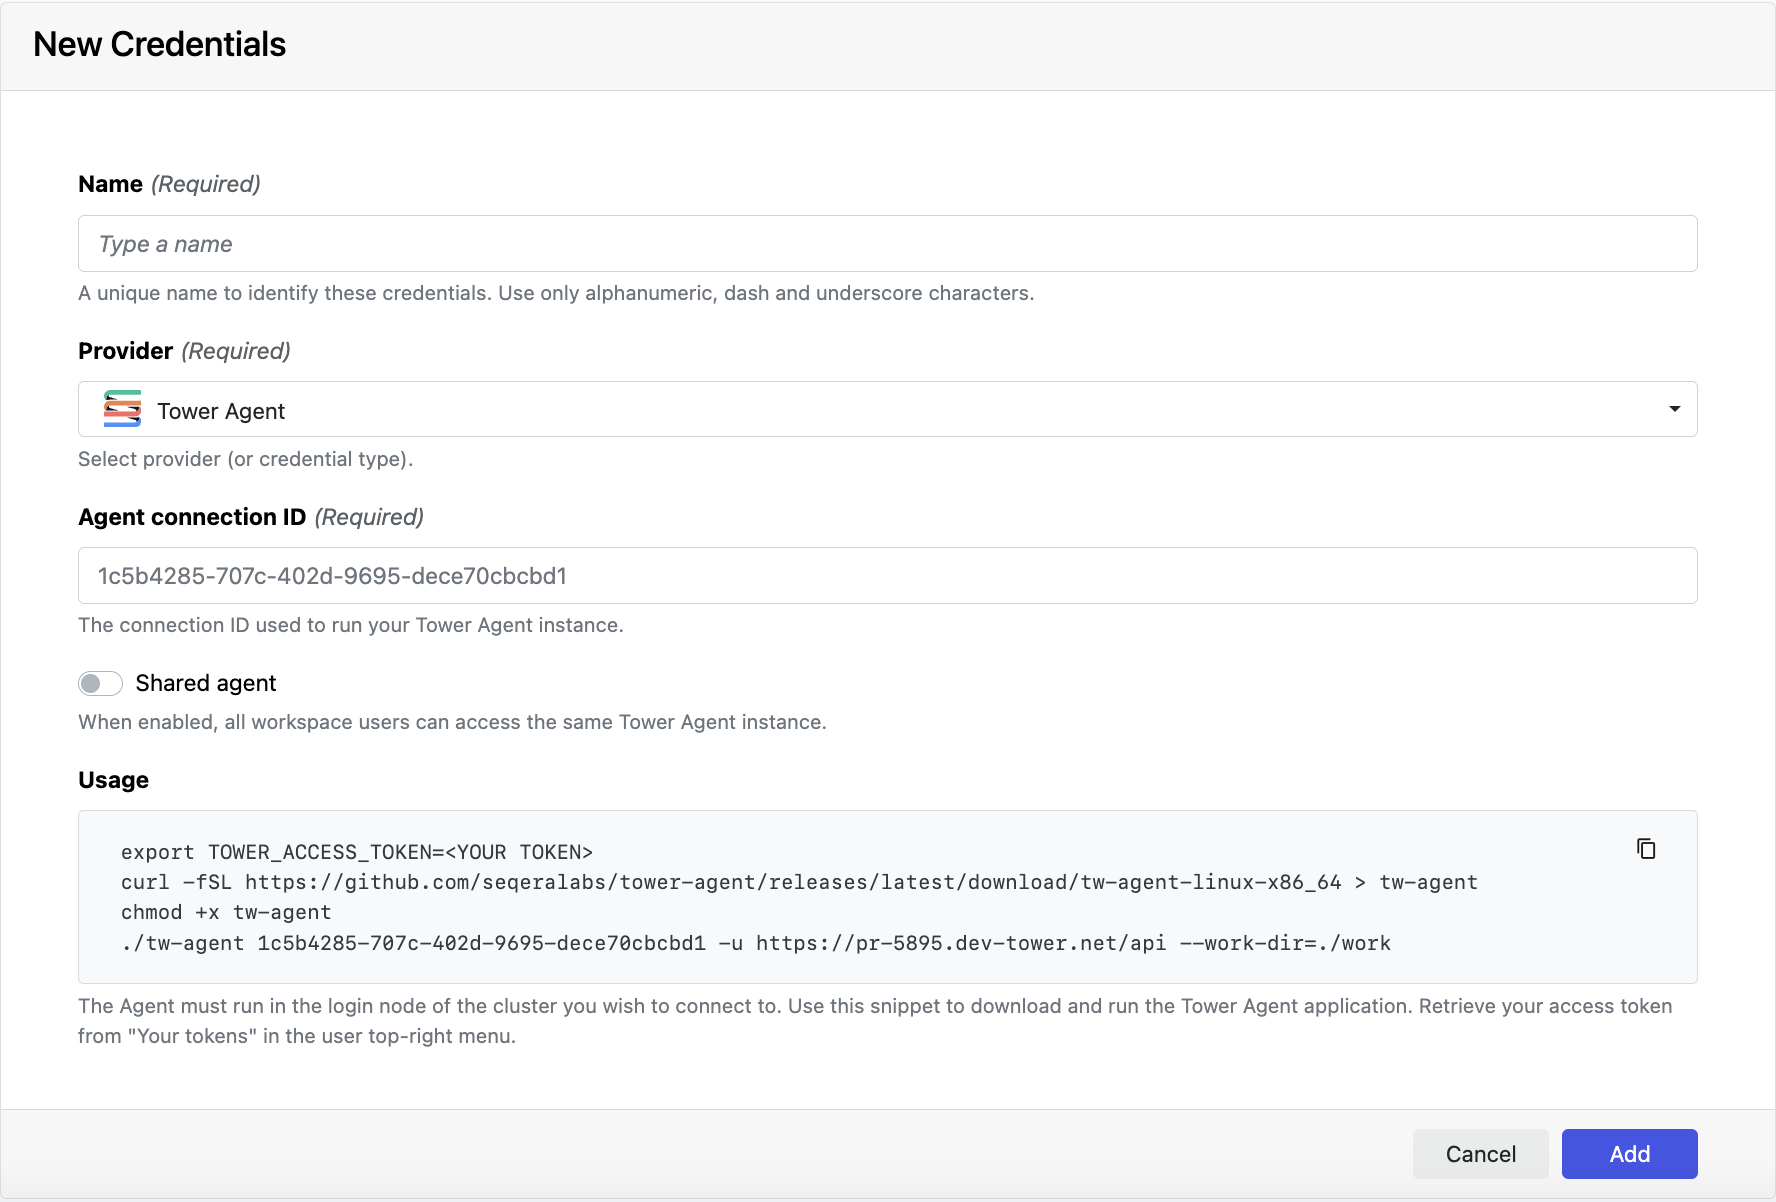1776x1202 pixels.
Task: Click the Usage section heading
Action: click(x=113, y=780)
